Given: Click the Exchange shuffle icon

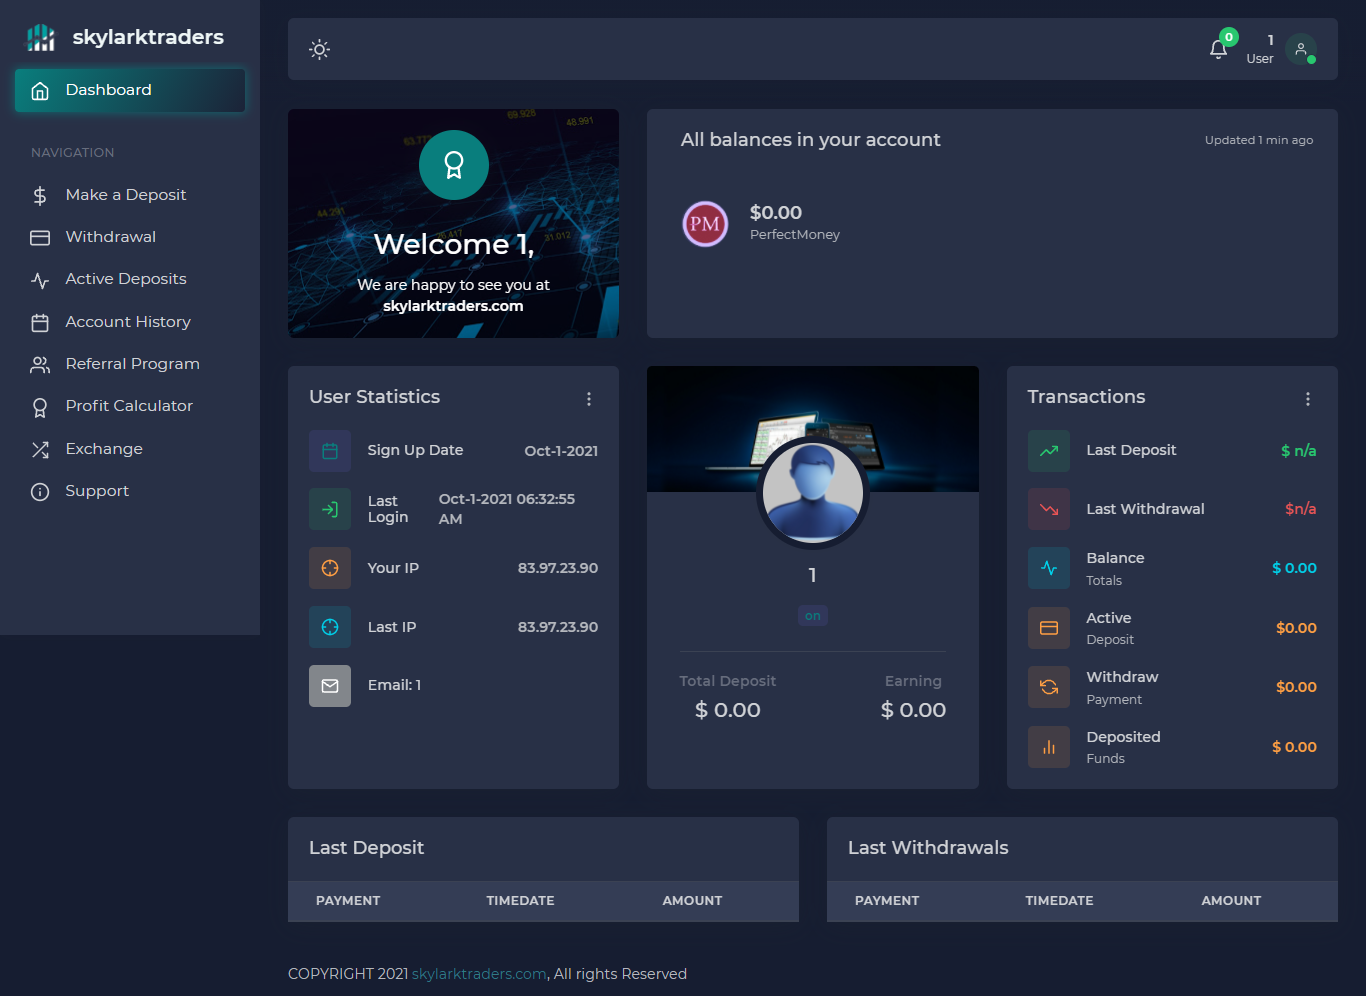Looking at the screenshot, I should (x=40, y=450).
